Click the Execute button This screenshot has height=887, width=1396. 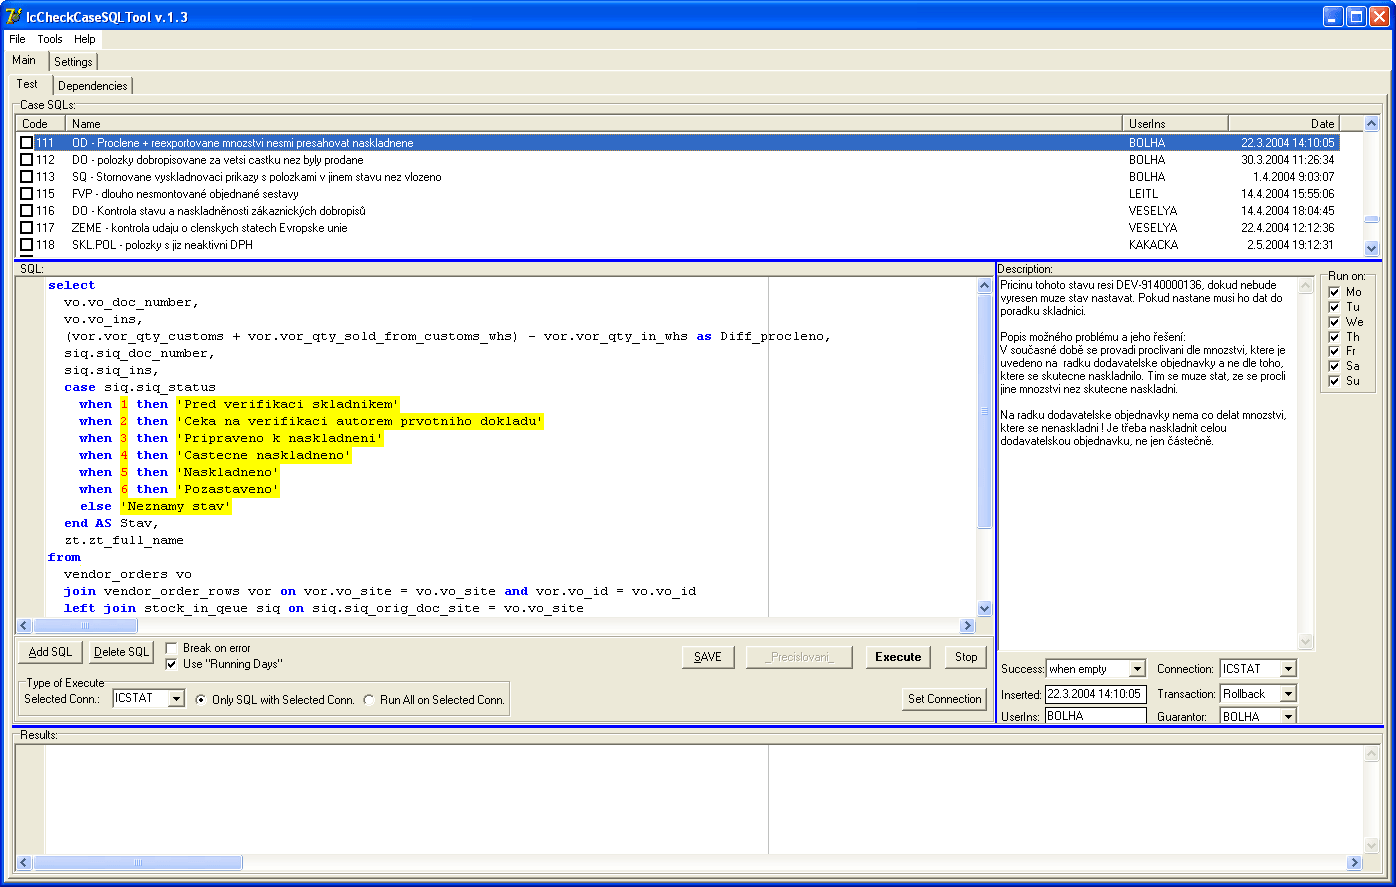click(x=898, y=657)
